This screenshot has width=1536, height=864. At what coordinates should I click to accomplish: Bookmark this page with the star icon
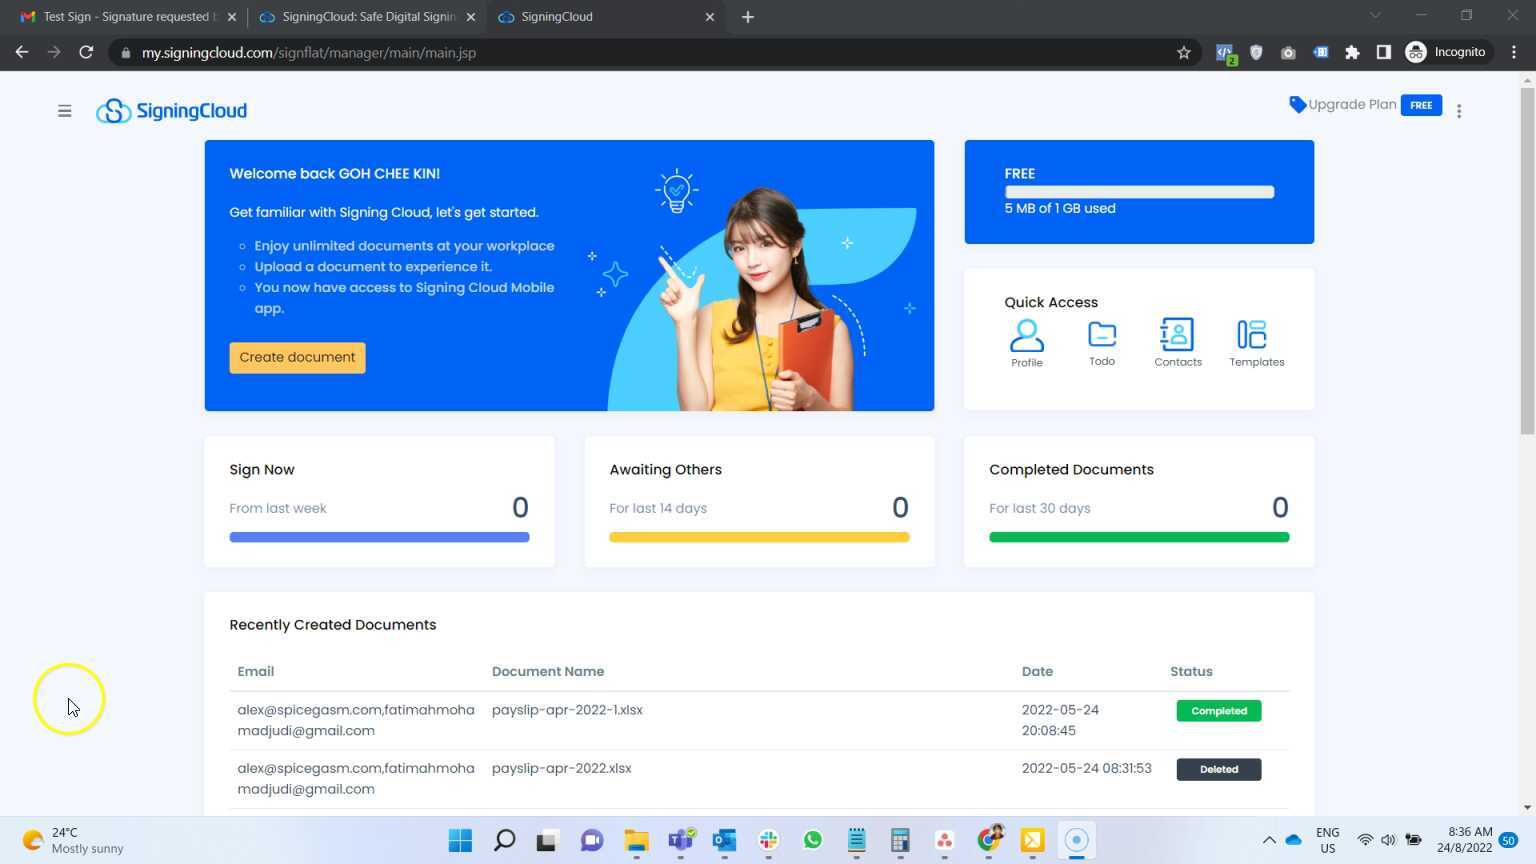[1183, 52]
